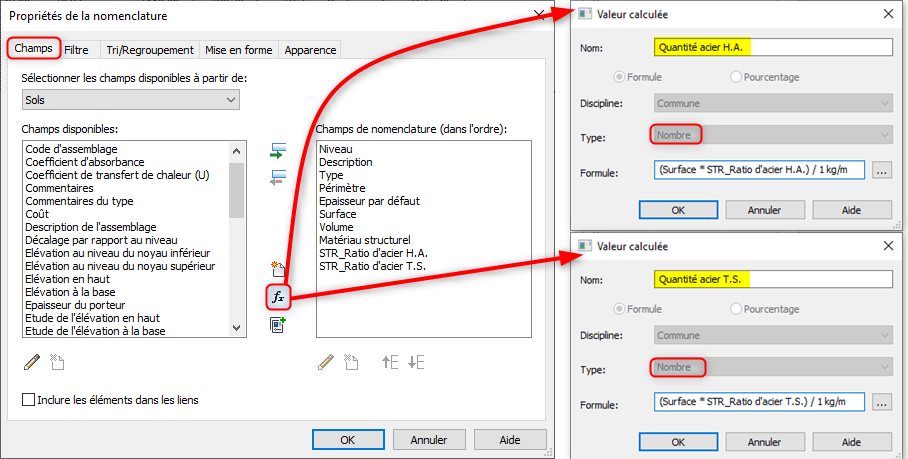The height and width of the screenshot is (459, 908).
Task: Click the pencil edit icon under available fields
Action: click(32, 362)
